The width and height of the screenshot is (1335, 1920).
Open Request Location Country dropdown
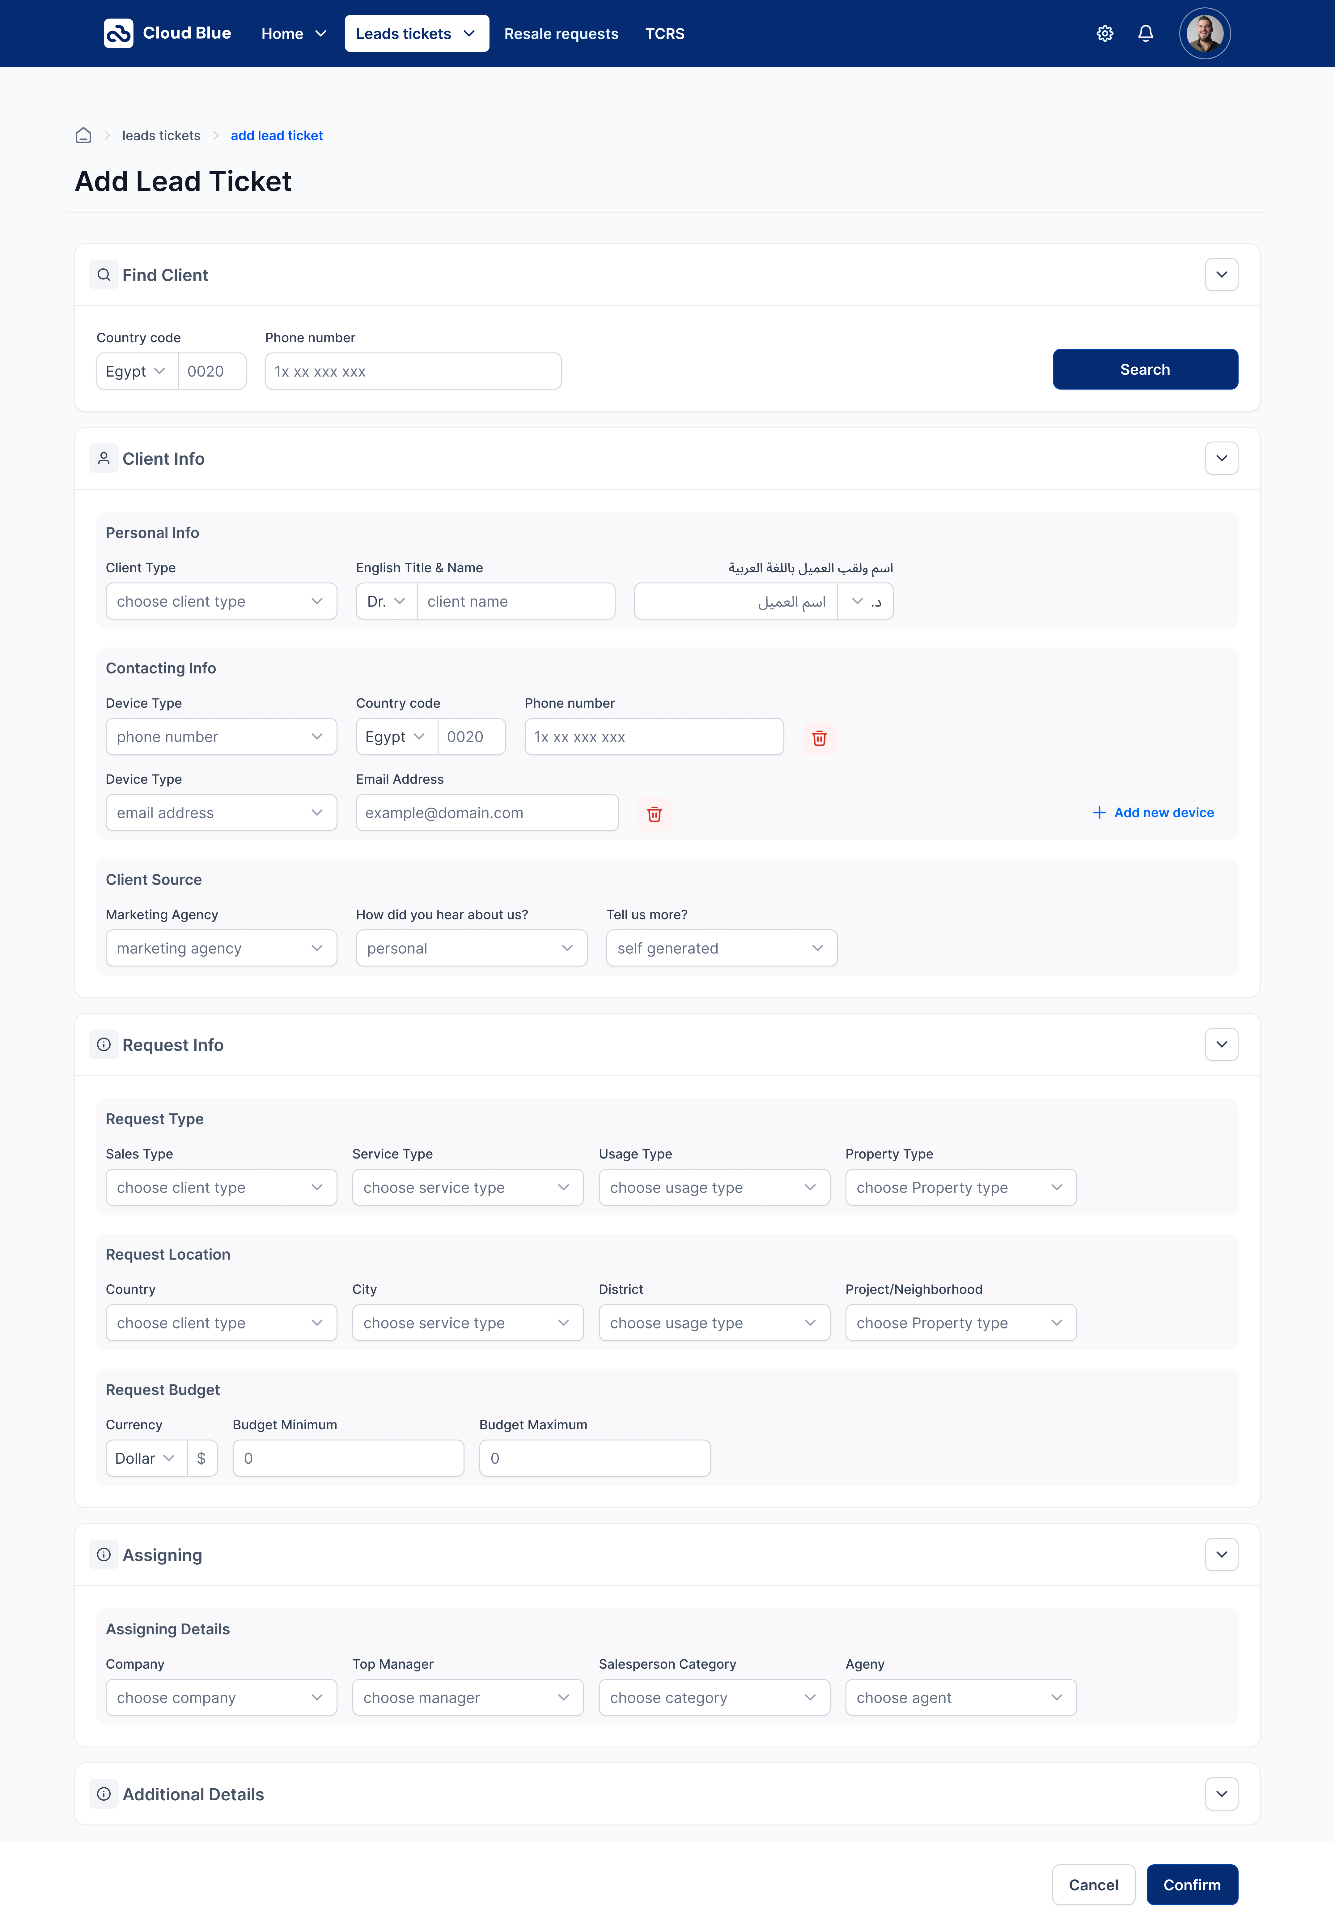click(x=221, y=1323)
